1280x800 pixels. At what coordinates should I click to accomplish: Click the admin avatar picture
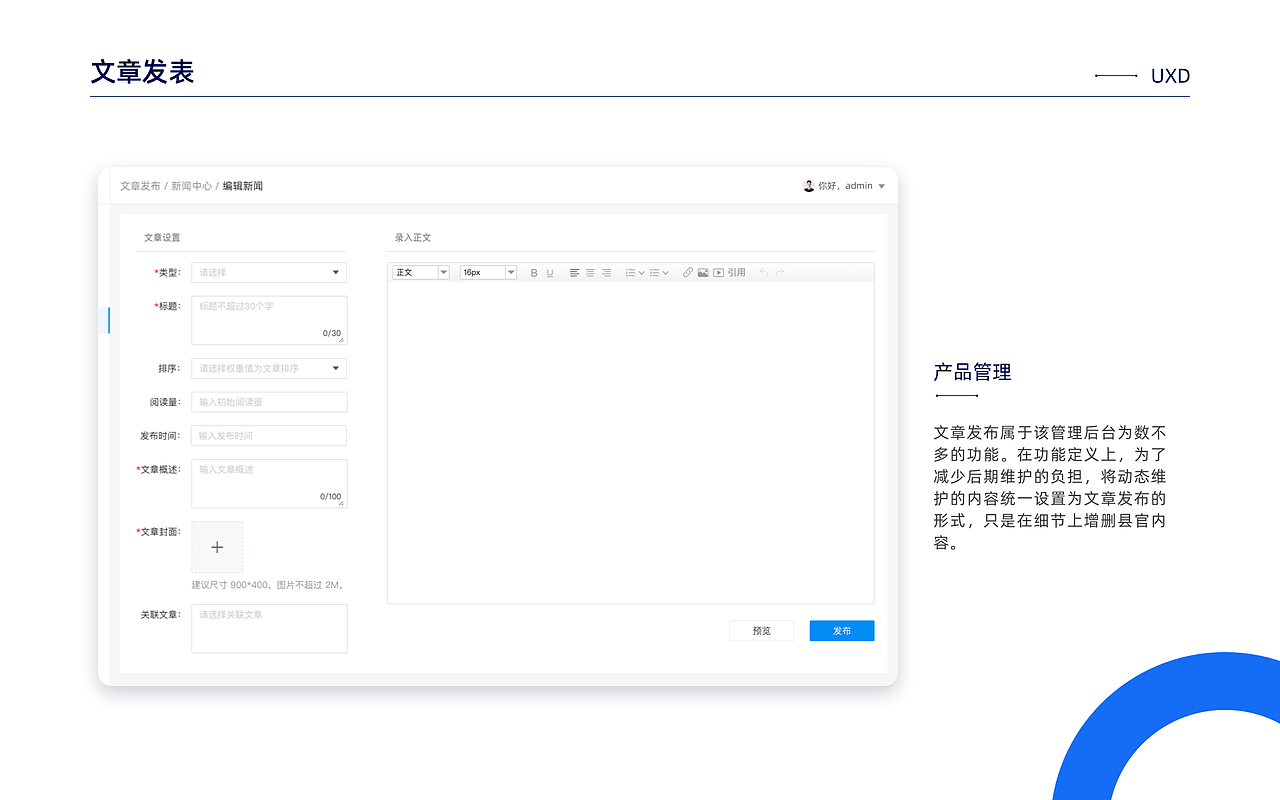809,186
